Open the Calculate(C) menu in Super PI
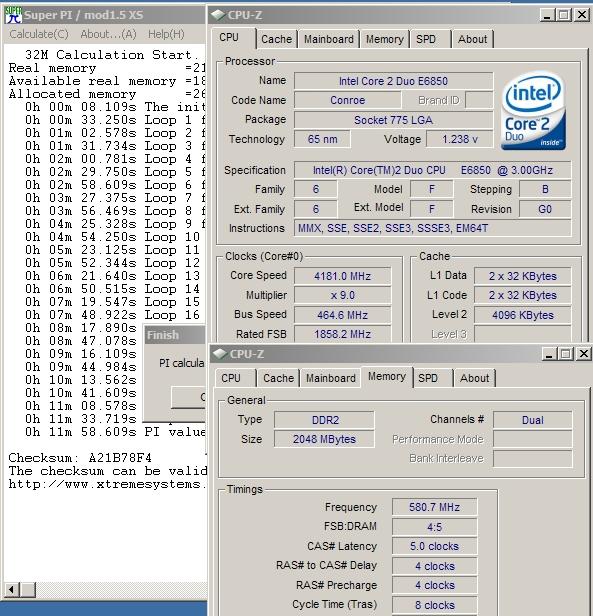This screenshot has height=616, width=593. (39, 34)
